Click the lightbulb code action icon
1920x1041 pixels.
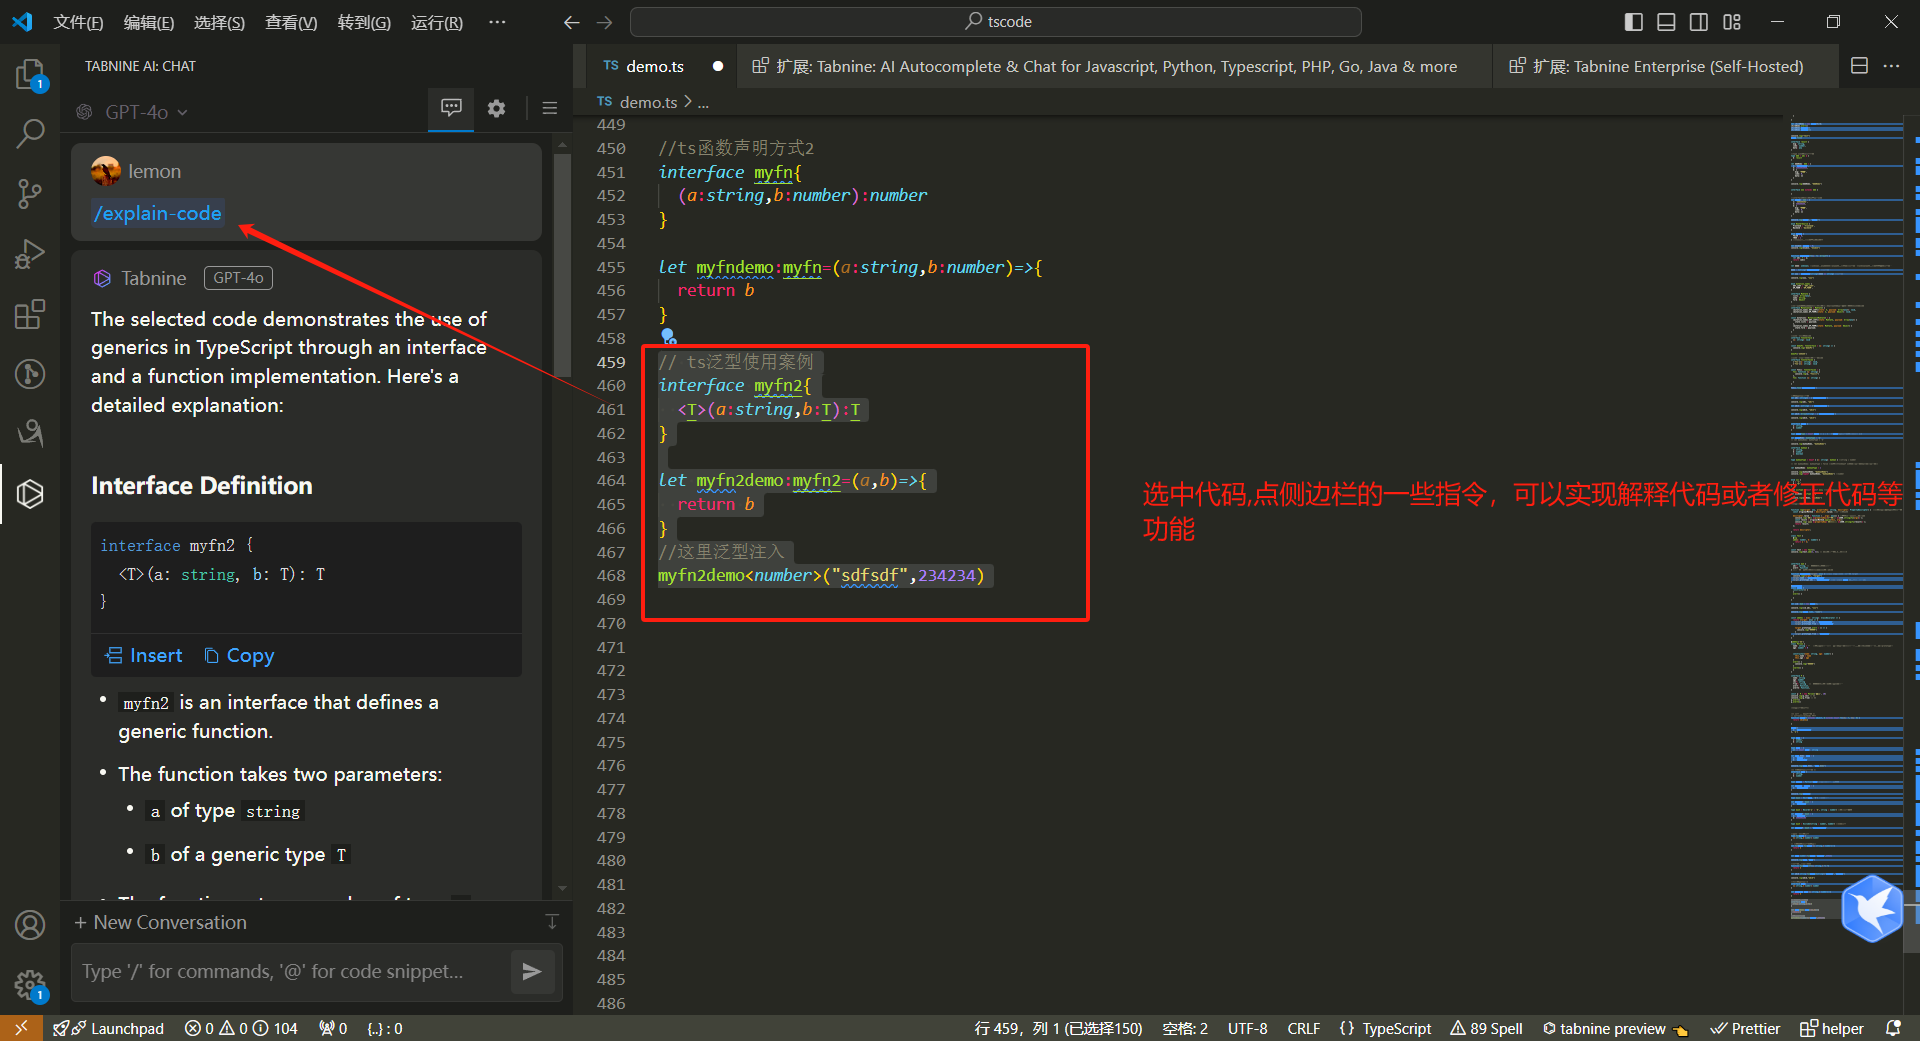(668, 336)
